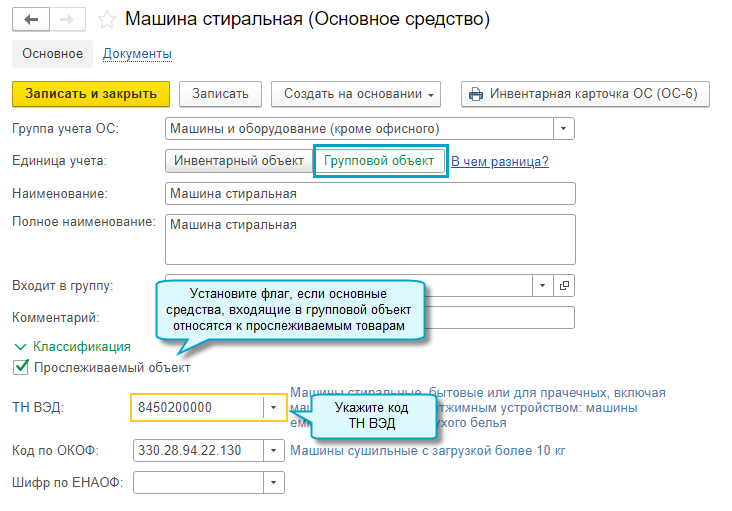Click into the Наименование field
Viewport: 732px width, 511px height.
click(370, 194)
